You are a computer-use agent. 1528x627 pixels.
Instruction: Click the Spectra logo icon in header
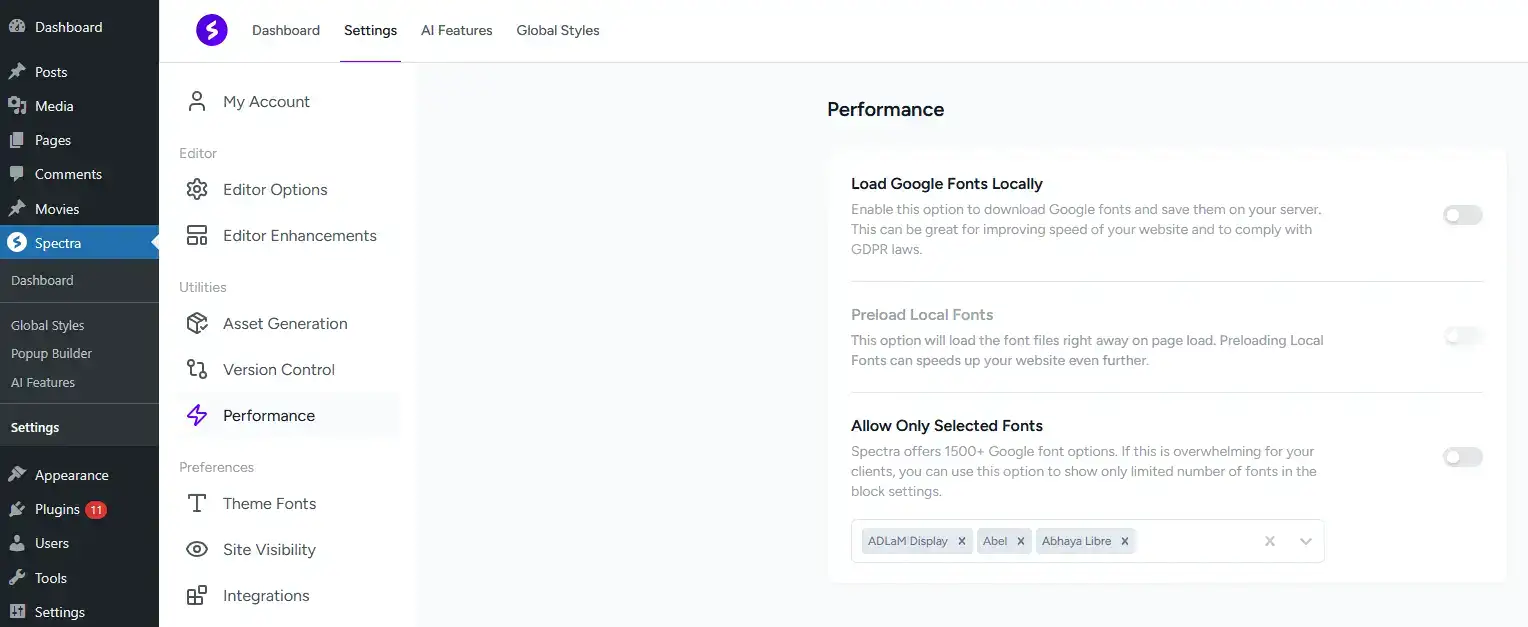(x=211, y=30)
